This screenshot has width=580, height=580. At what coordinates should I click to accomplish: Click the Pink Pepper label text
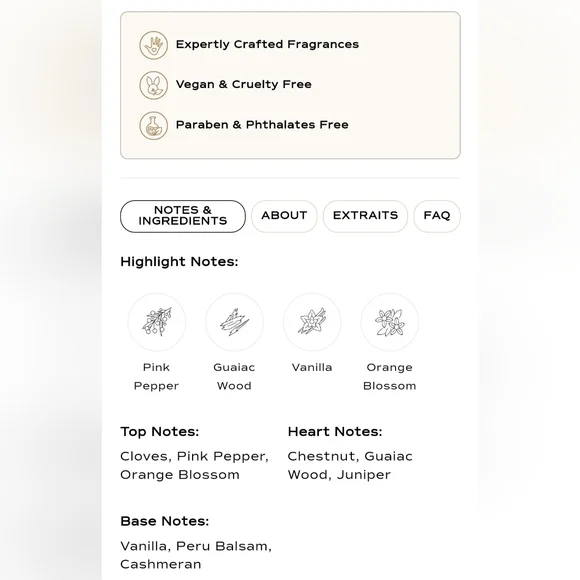[156, 377]
